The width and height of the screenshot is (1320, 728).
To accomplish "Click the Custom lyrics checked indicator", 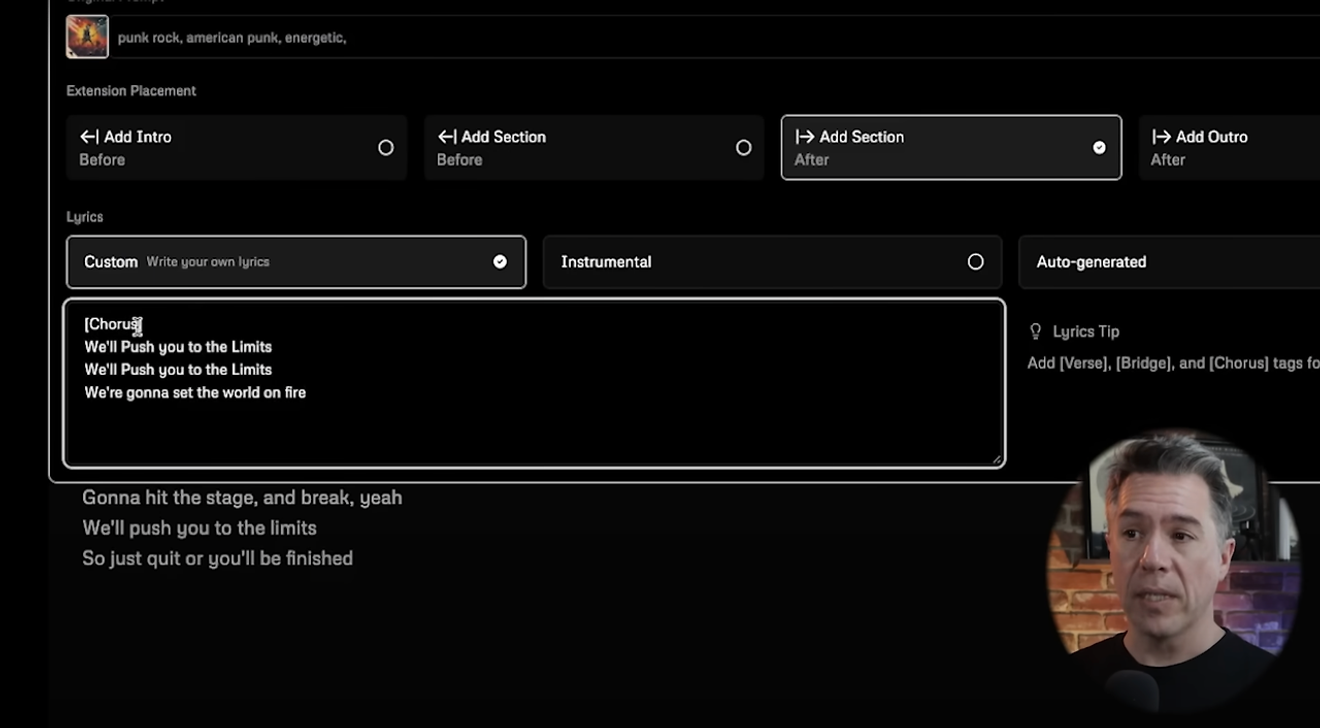I will click(500, 262).
